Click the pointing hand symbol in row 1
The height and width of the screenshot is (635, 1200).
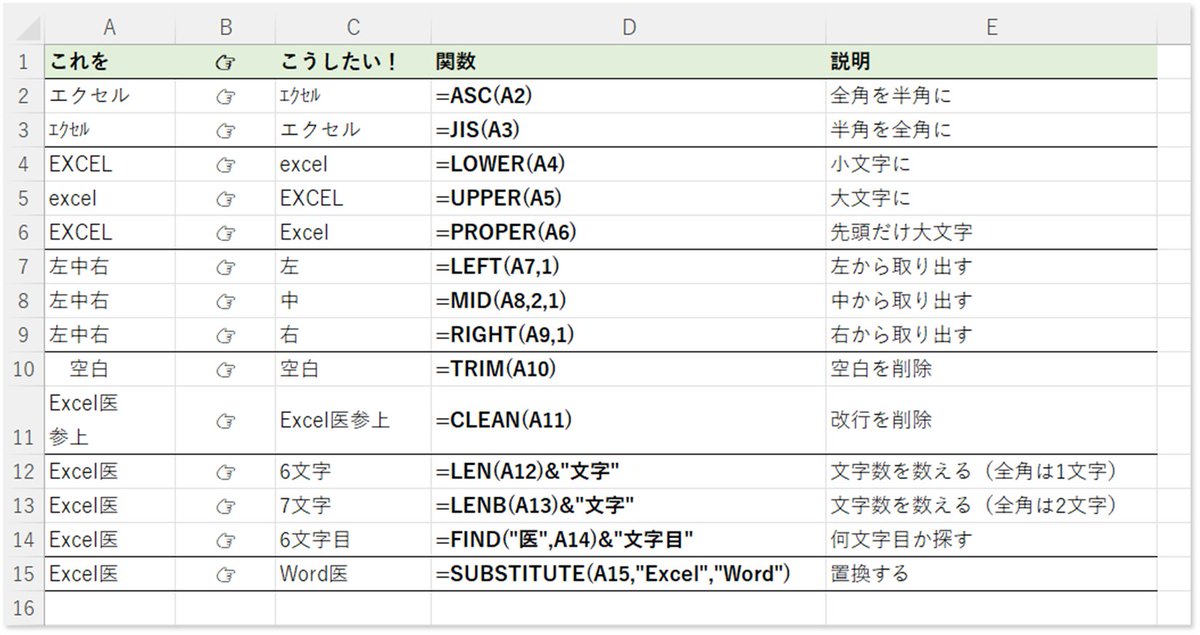point(225,63)
